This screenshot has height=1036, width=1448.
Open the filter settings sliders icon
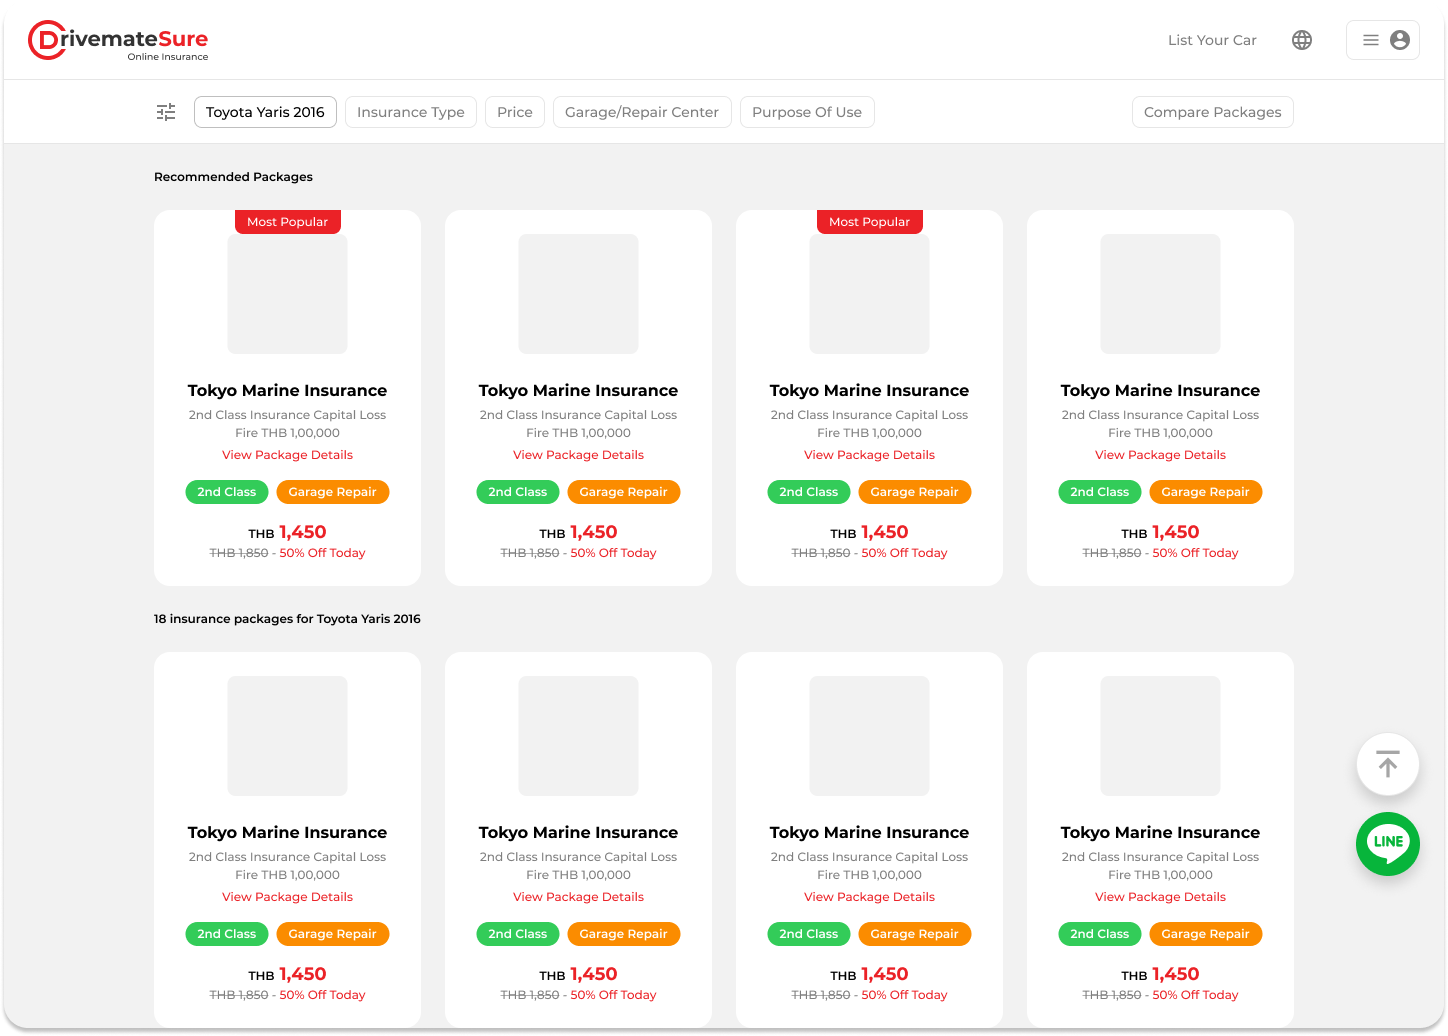(x=166, y=112)
